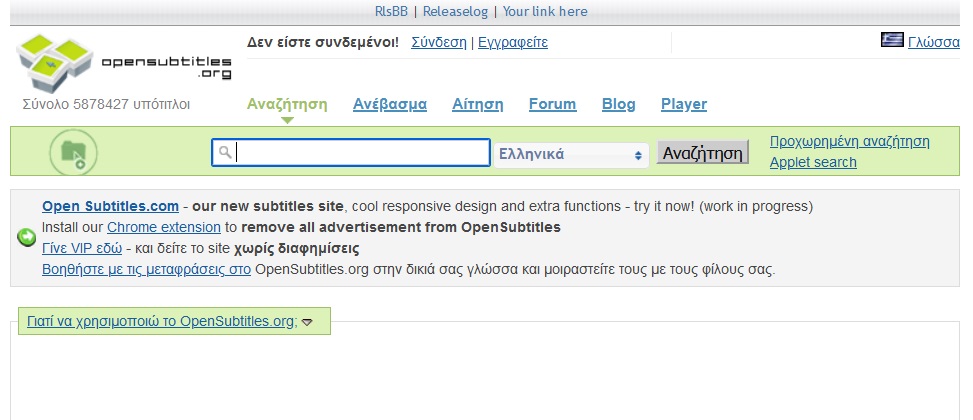Go to the Forum tab

point(552,104)
